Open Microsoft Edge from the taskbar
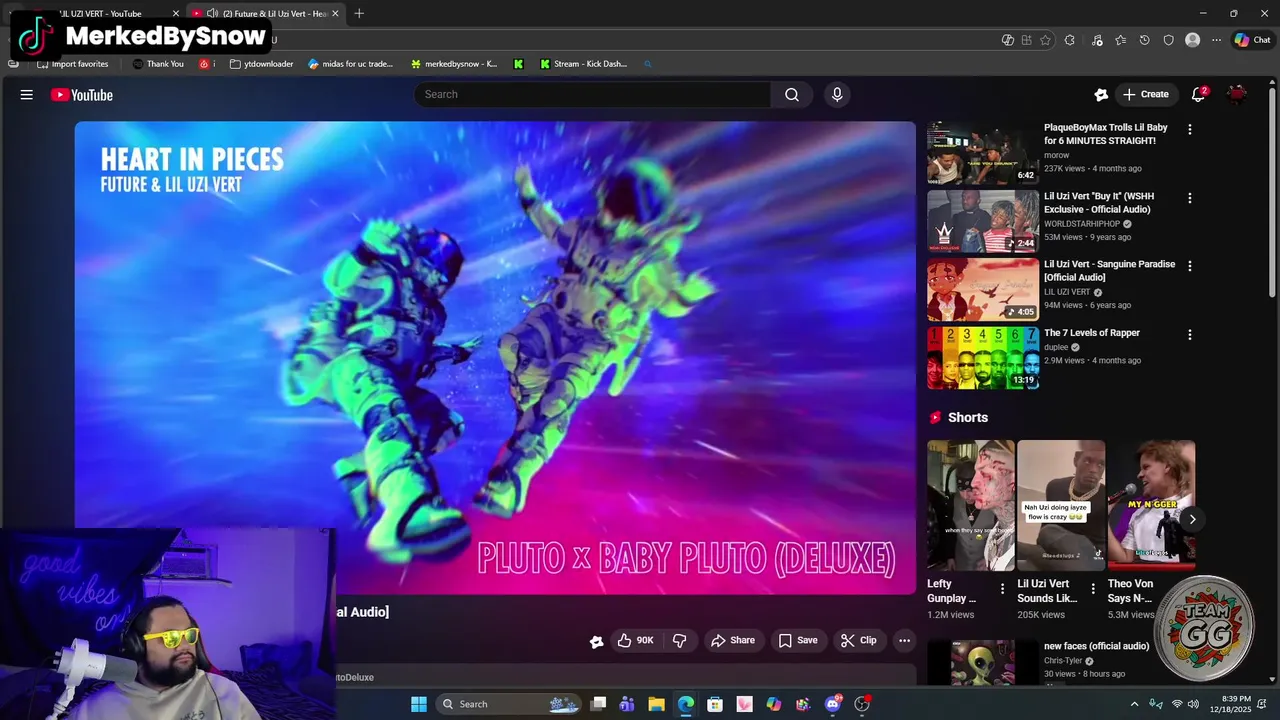1280x720 pixels. [685, 704]
